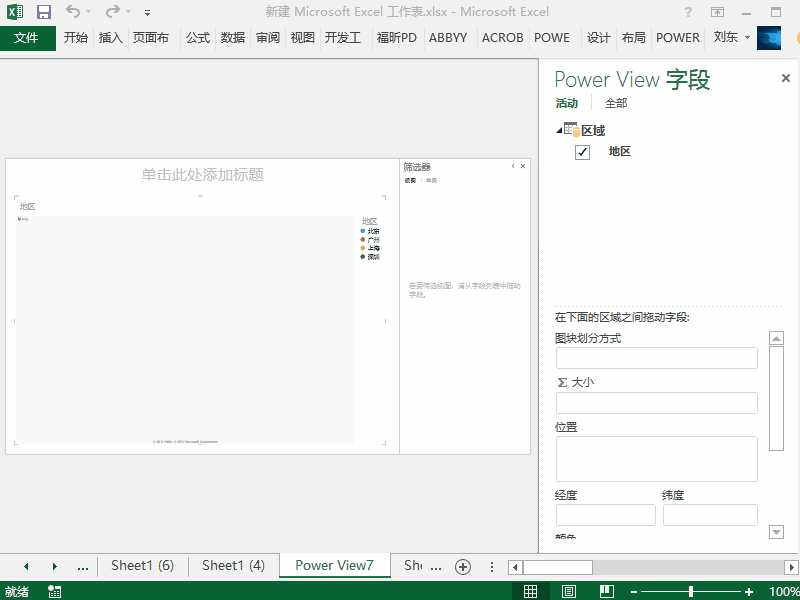Switch to Page Break Preview in status bar

point(607,591)
